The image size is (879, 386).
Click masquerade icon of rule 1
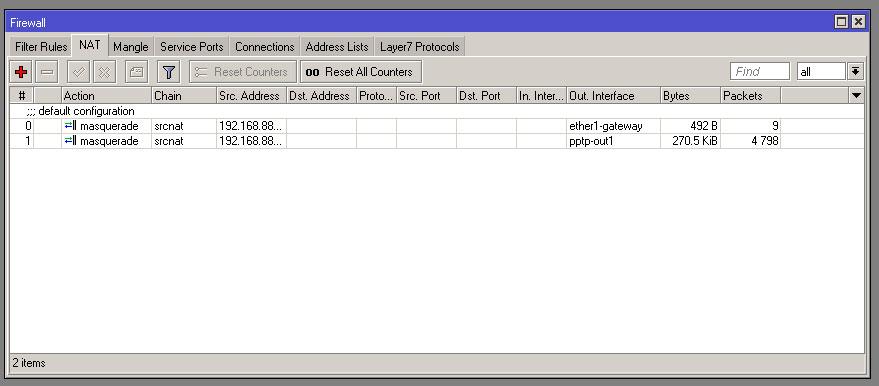tap(70, 141)
